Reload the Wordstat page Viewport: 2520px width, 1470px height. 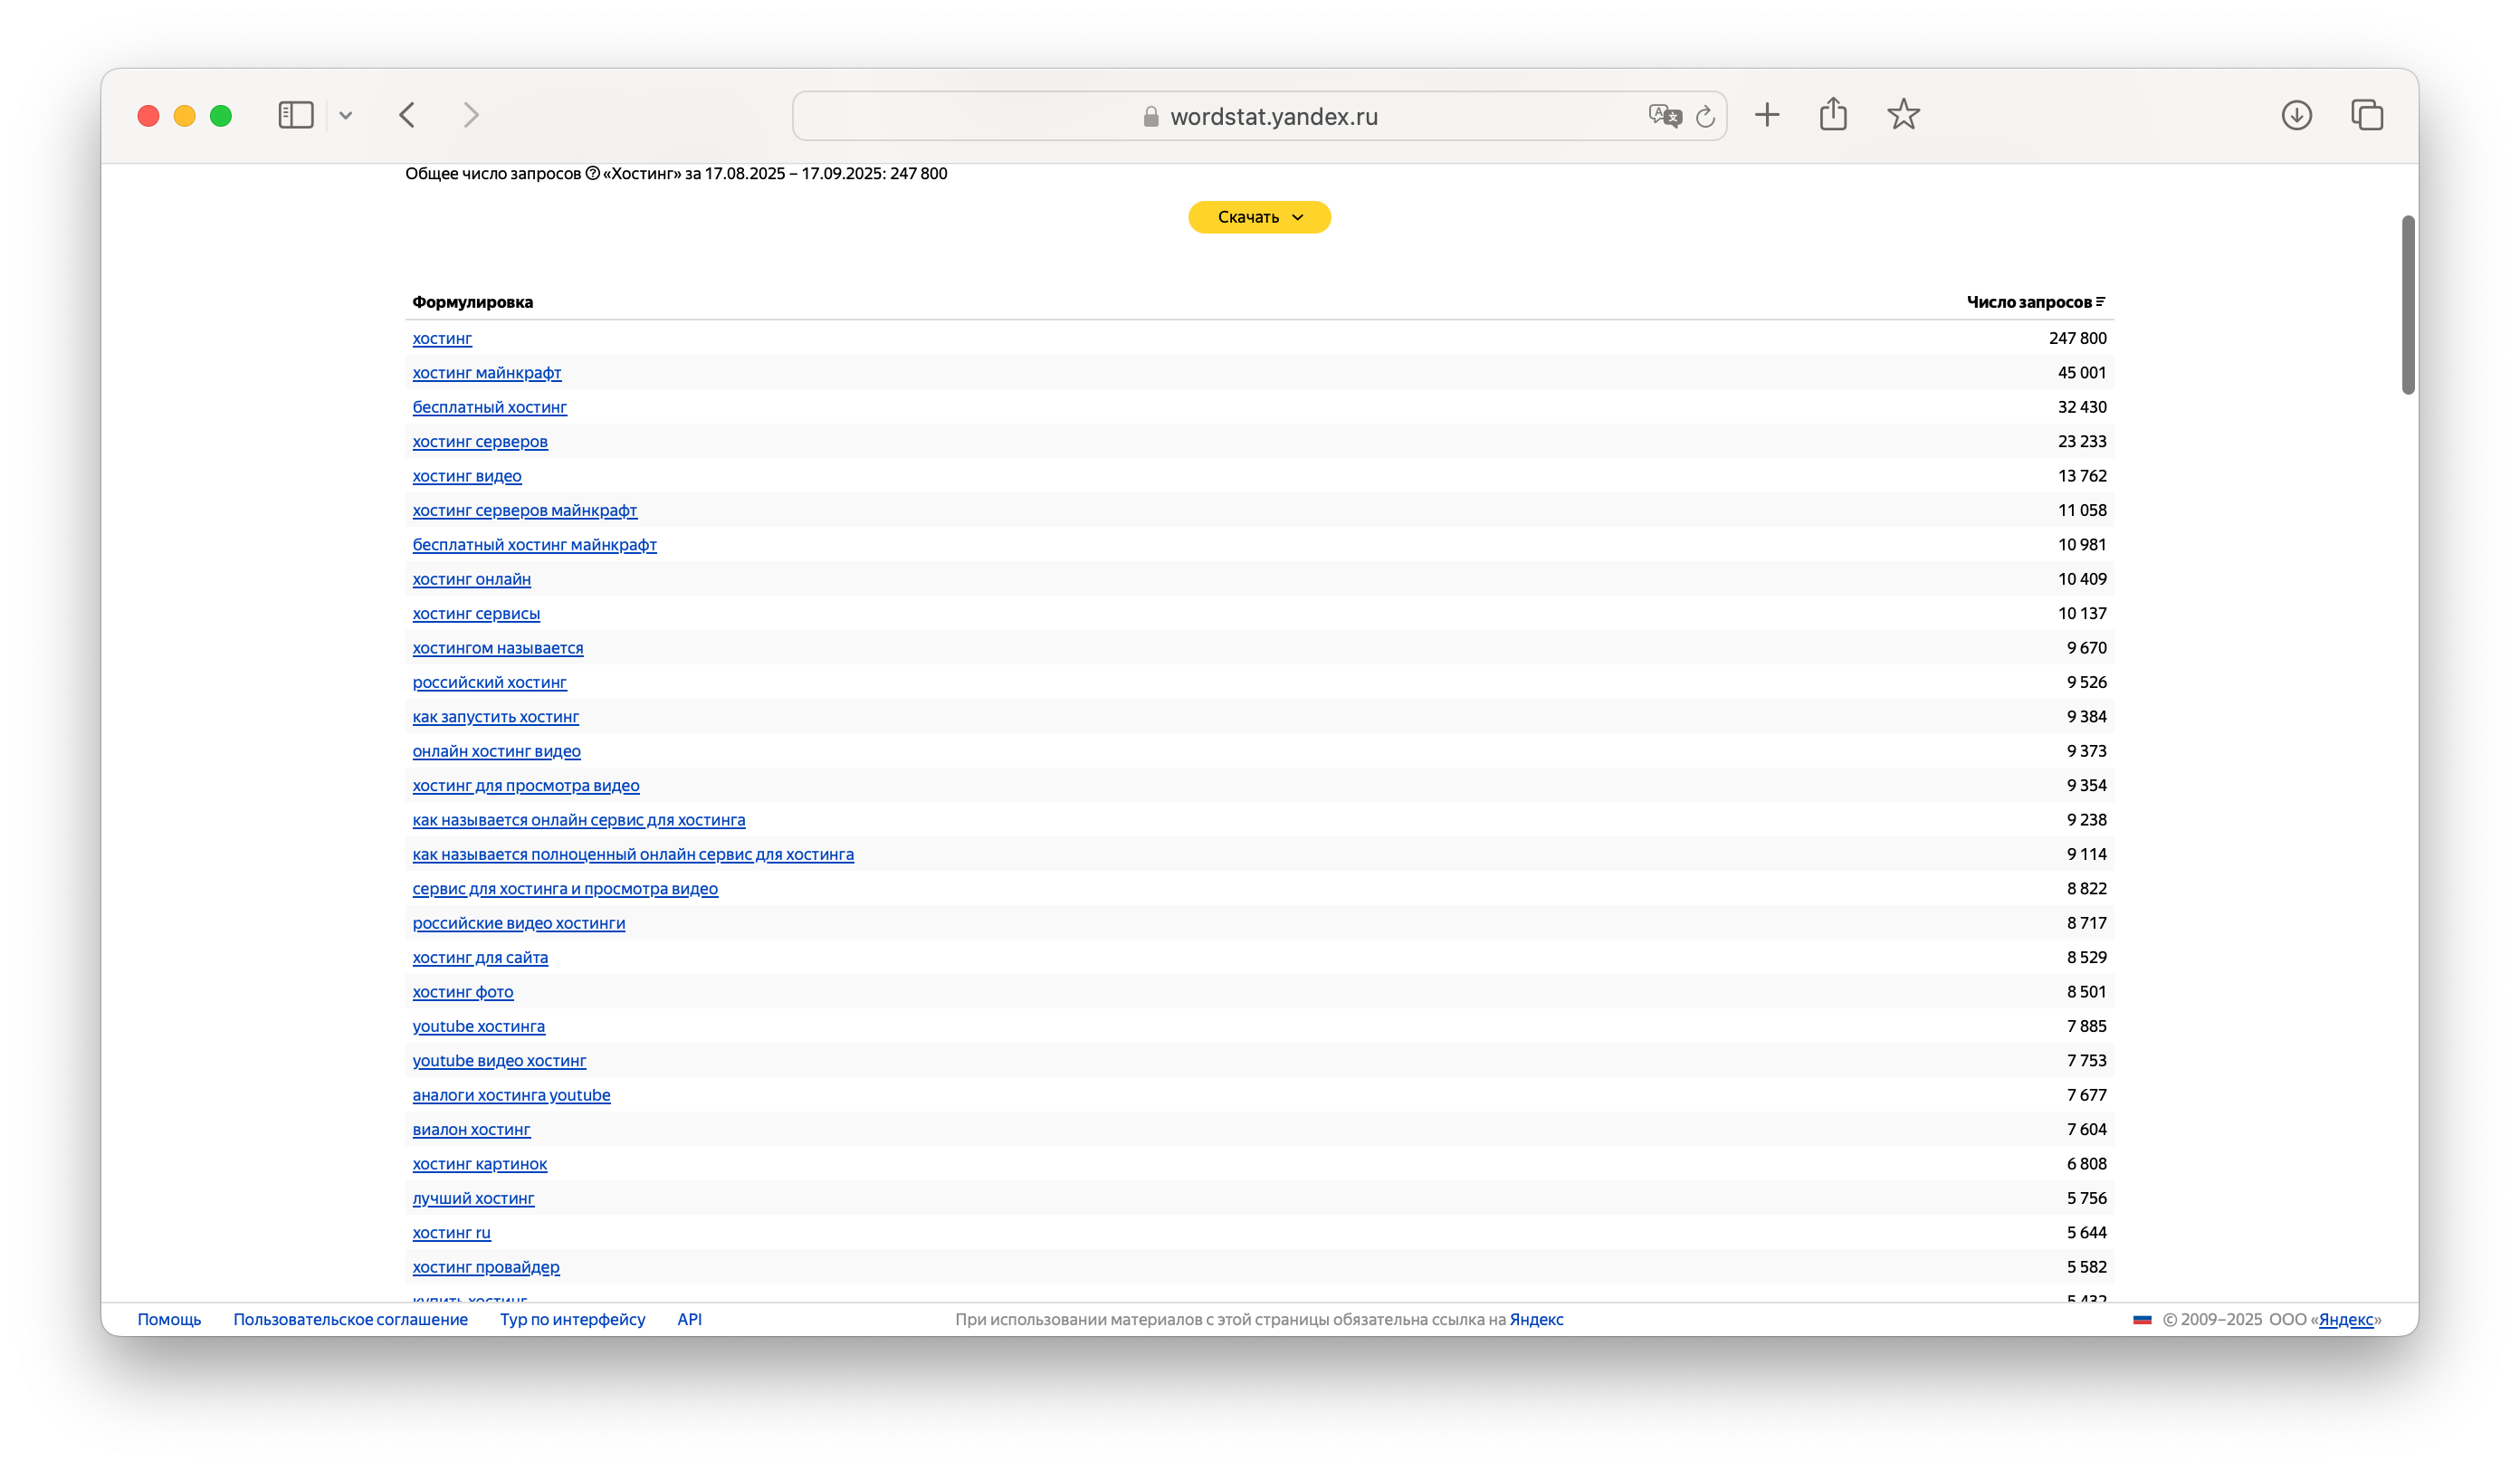(1706, 115)
